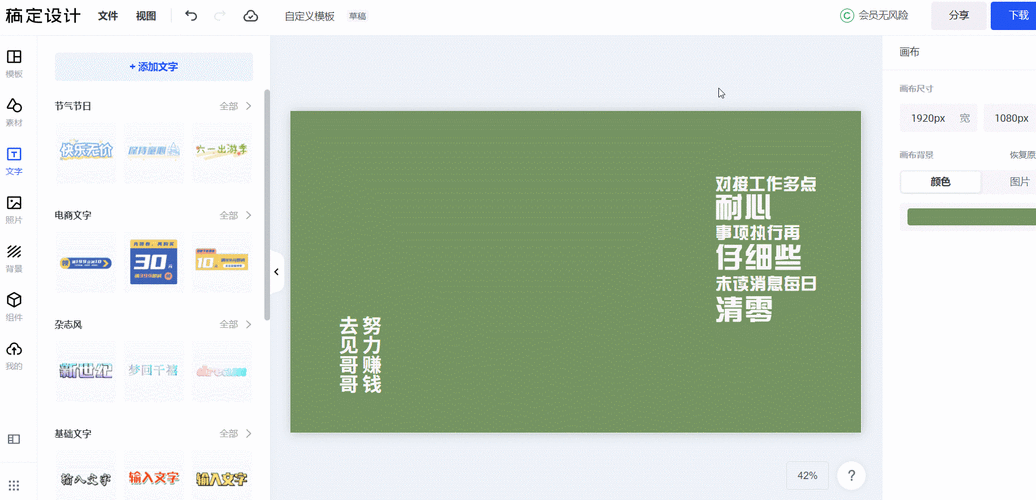Open the 背景 background panel

(14, 258)
